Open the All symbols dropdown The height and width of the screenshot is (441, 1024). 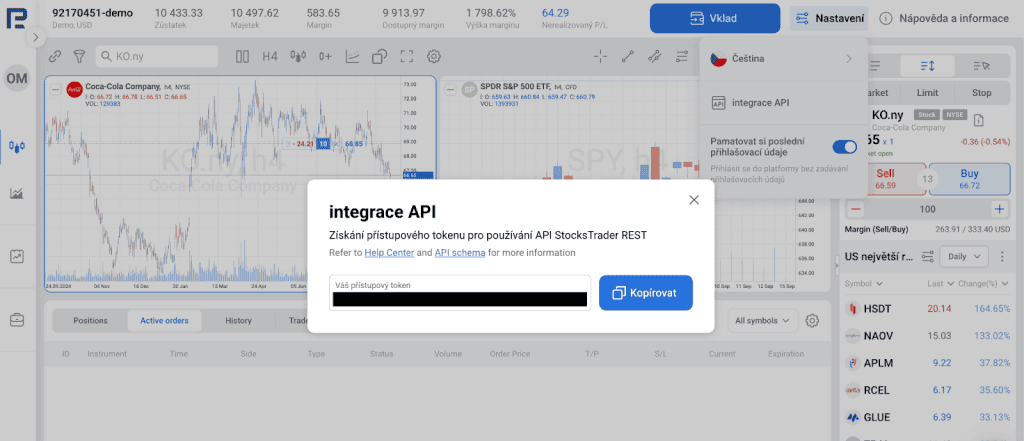[763, 321]
